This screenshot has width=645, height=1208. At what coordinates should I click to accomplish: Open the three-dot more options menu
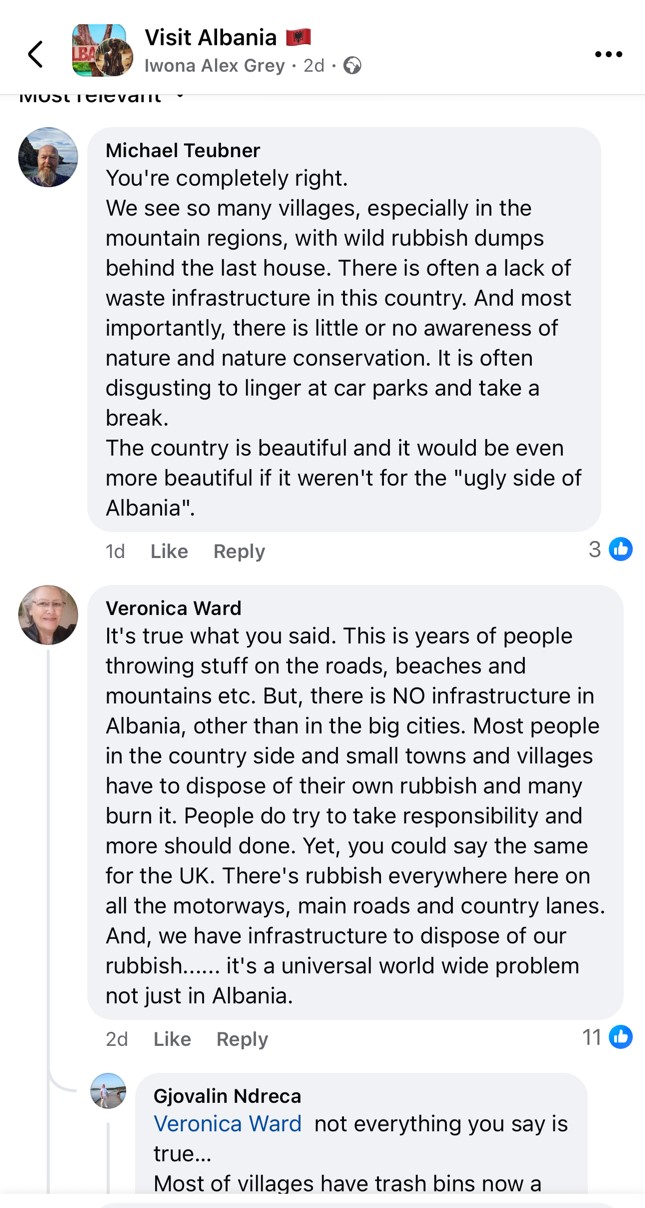pos(608,54)
